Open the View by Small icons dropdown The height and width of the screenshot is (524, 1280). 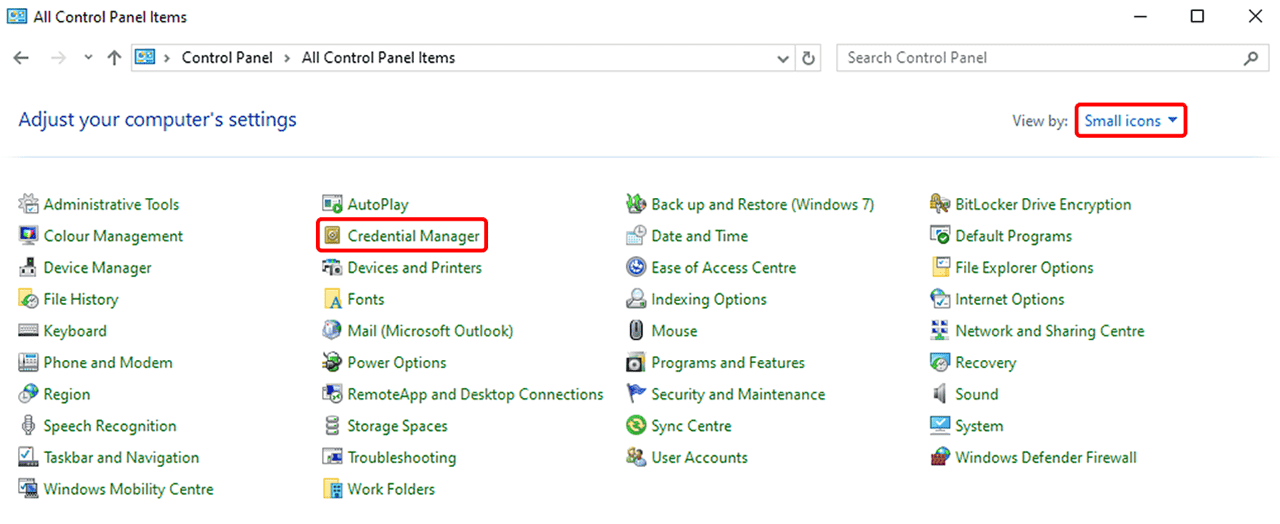pyautogui.click(x=1132, y=121)
